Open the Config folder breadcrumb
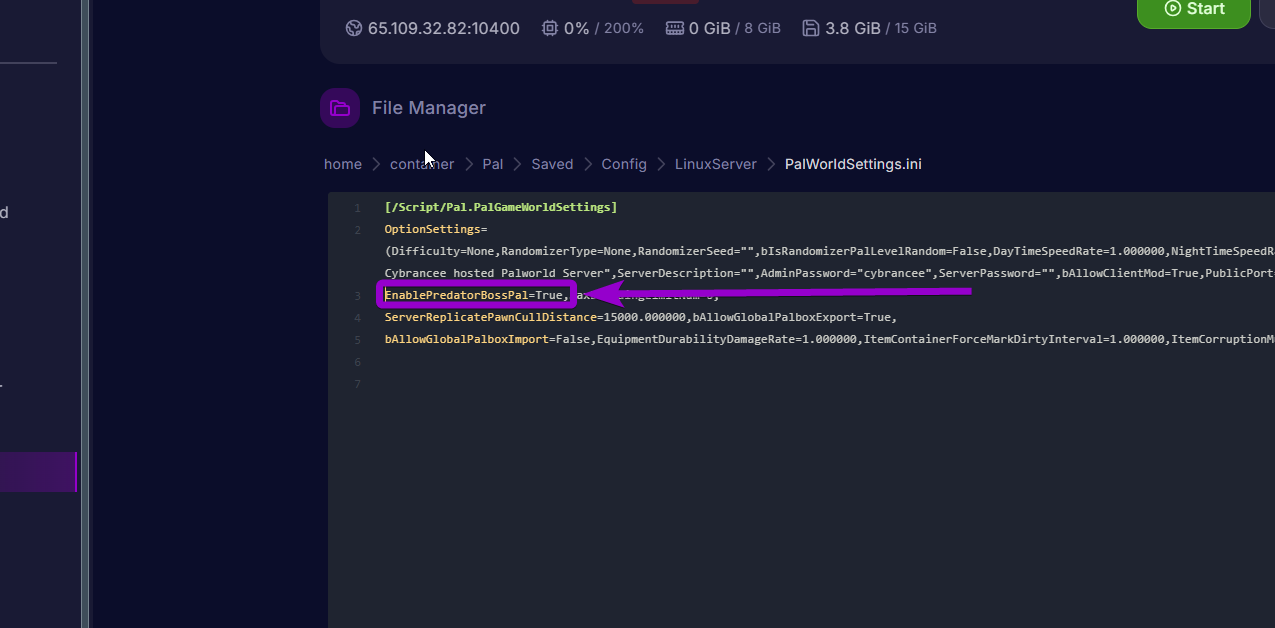Screen dimensions: 1275x628 [624, 164]
